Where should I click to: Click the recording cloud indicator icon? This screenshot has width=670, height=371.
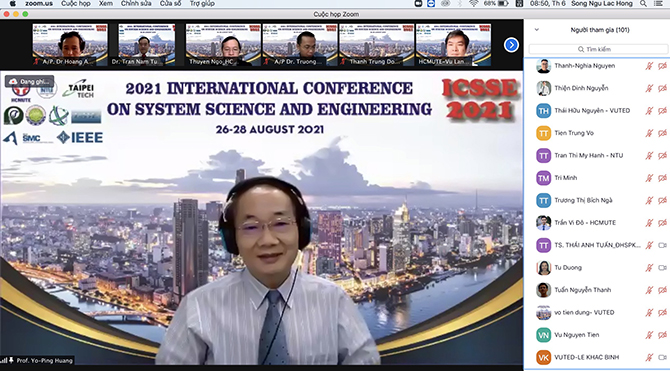pyautogui.click(x=13, y=81)
